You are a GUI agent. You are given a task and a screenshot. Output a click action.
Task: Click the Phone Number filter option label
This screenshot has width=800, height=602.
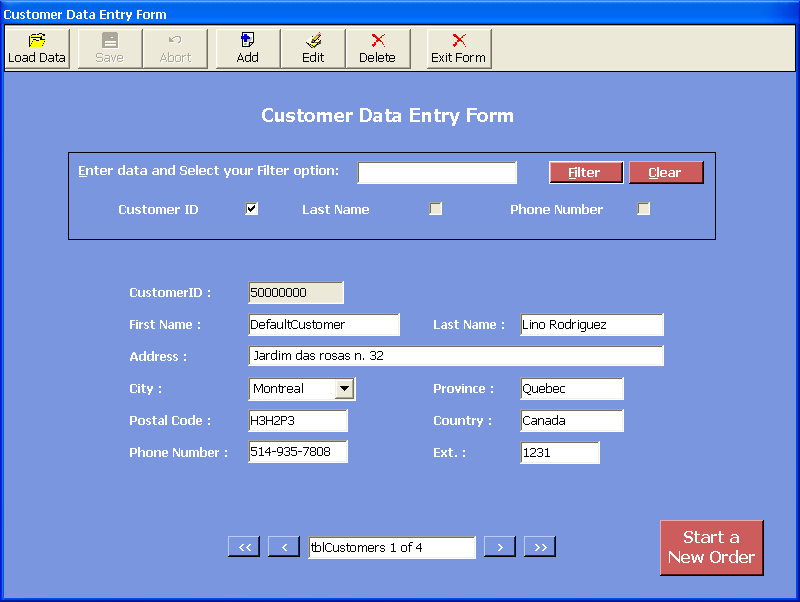(556, 209)
